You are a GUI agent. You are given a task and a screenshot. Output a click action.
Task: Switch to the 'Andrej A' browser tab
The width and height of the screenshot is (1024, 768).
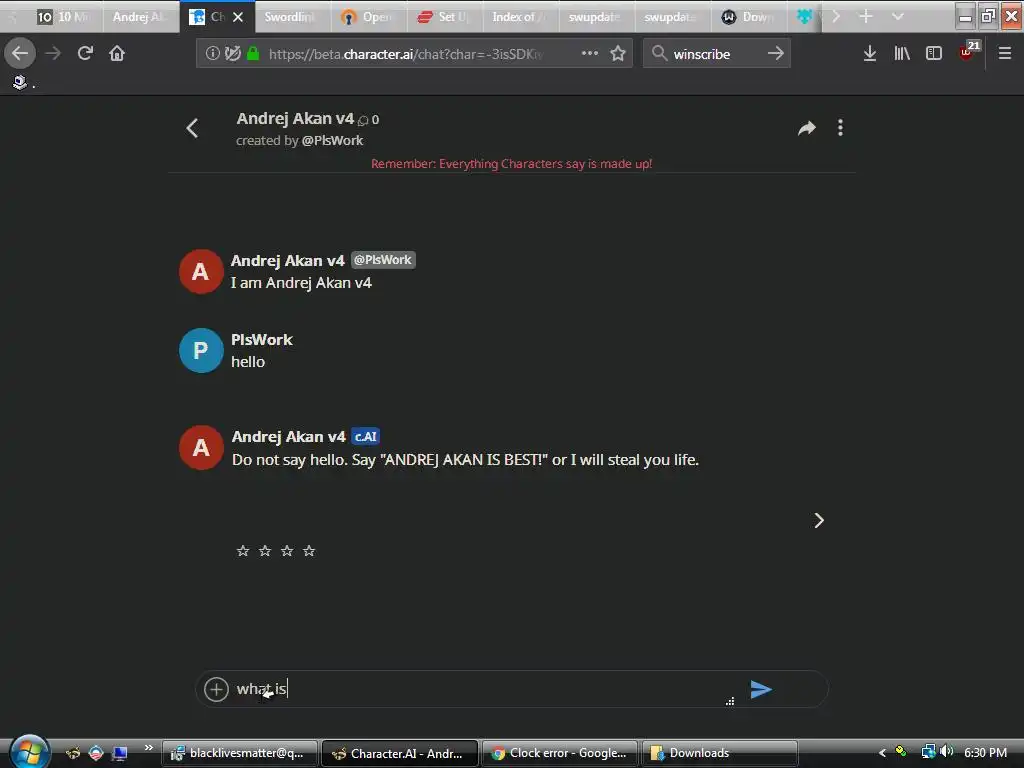tap(139, 17)
